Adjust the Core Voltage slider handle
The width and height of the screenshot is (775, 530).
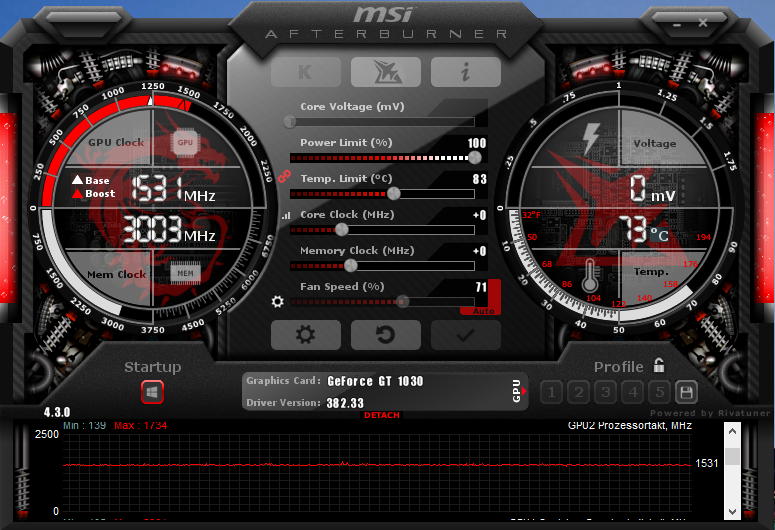click(290, 121)
